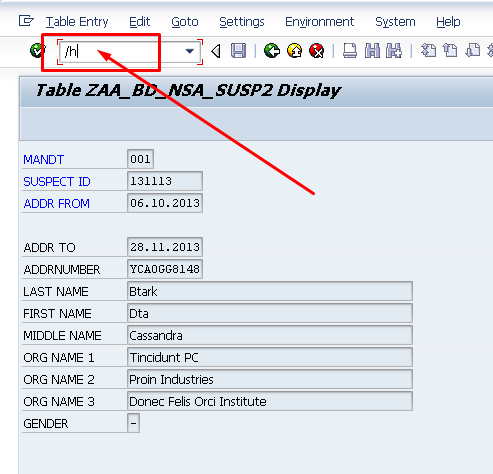Image resolution: width=493 pixels, height=474 pixels.
Task: Click the Previous Page icon
Action: (x=450, y=51)
